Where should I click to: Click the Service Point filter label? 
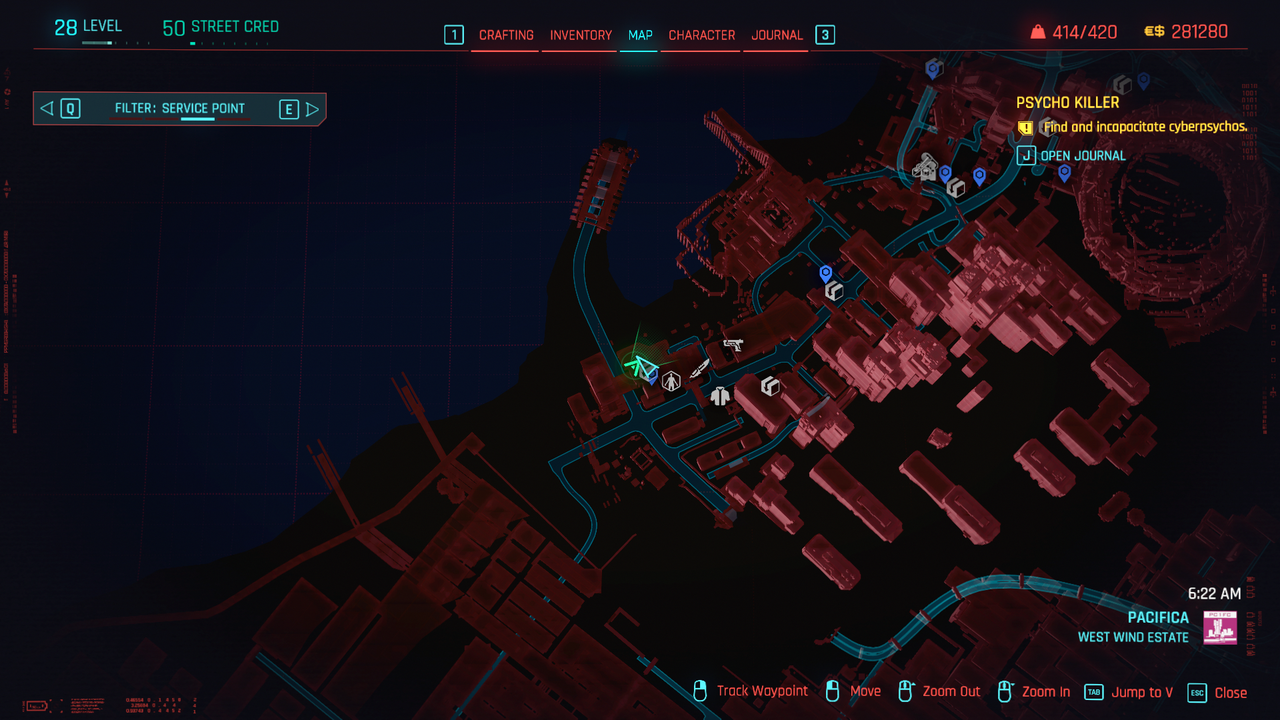point(180,108)
